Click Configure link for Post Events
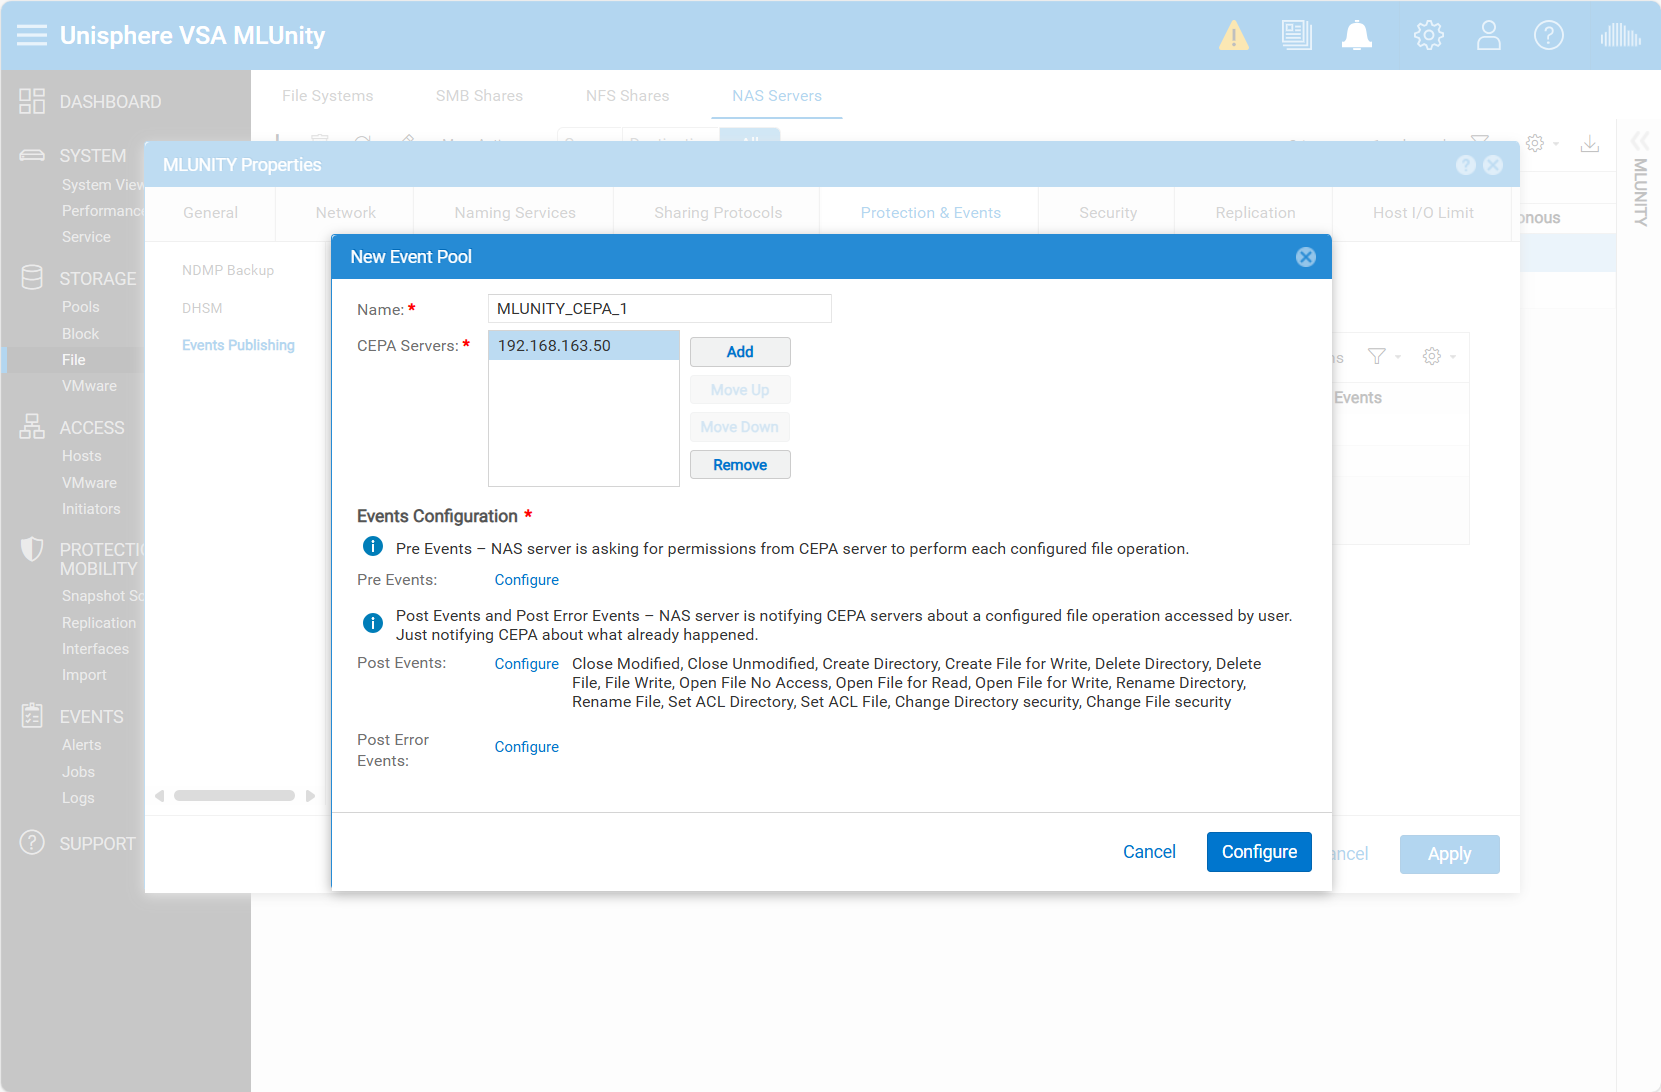1661x1092 pixels. click(526, 664)
